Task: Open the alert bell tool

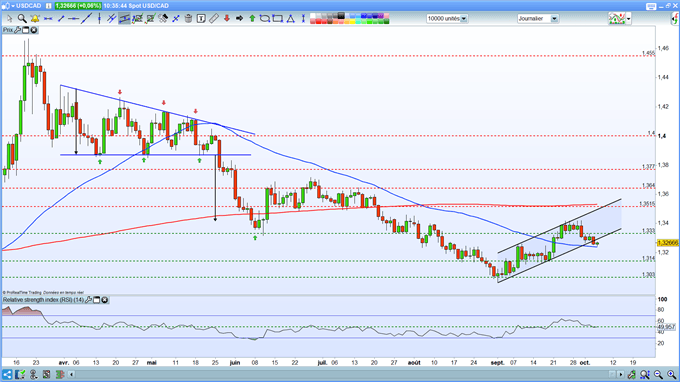Action: point(35,19)
